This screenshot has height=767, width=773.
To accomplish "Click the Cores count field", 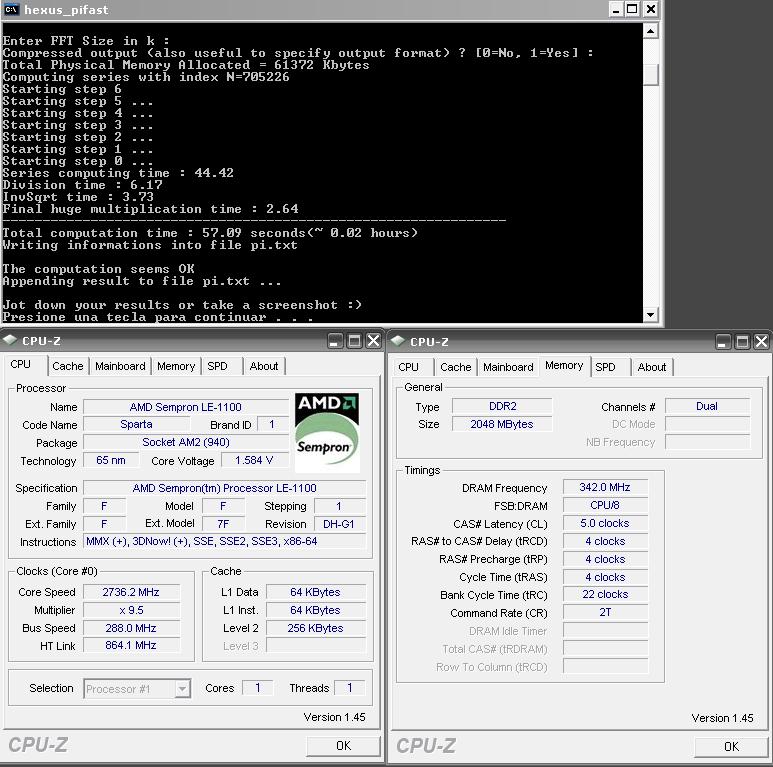I will (x=257, y=688).
